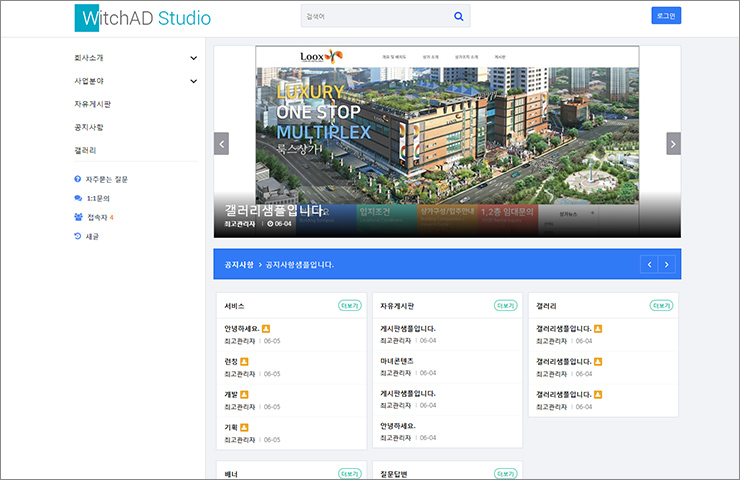740x480 pixels.
Task: Go to 갤러리 in the sidebar
Action: click(x=85, y=151)
